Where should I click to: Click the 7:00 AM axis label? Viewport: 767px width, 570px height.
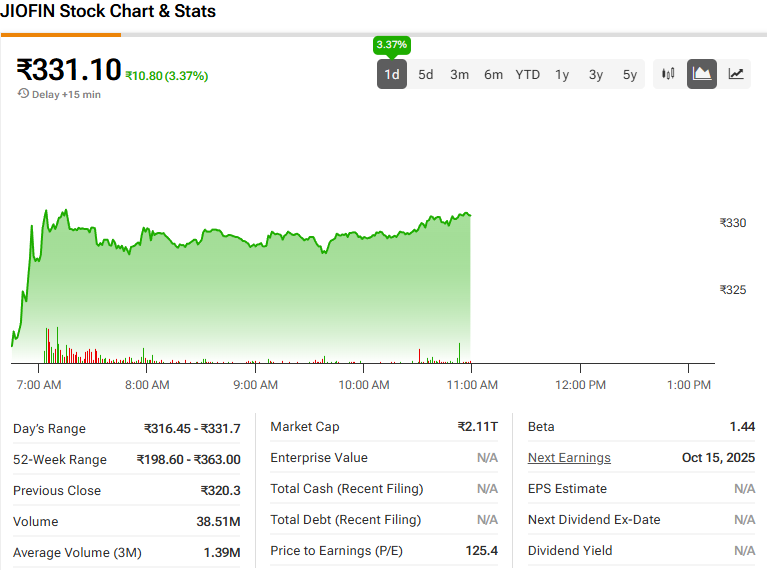(39, 385)
